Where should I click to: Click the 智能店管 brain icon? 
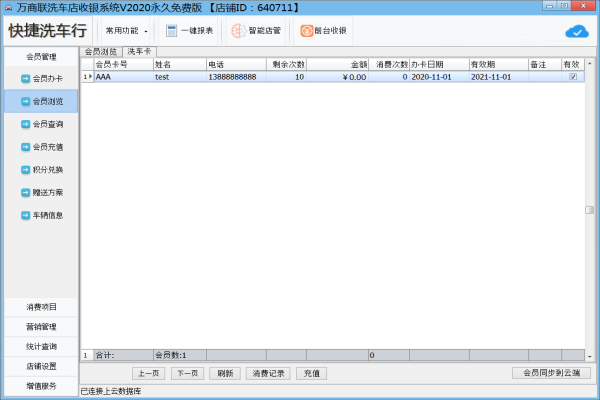click(x=238, y=31)
